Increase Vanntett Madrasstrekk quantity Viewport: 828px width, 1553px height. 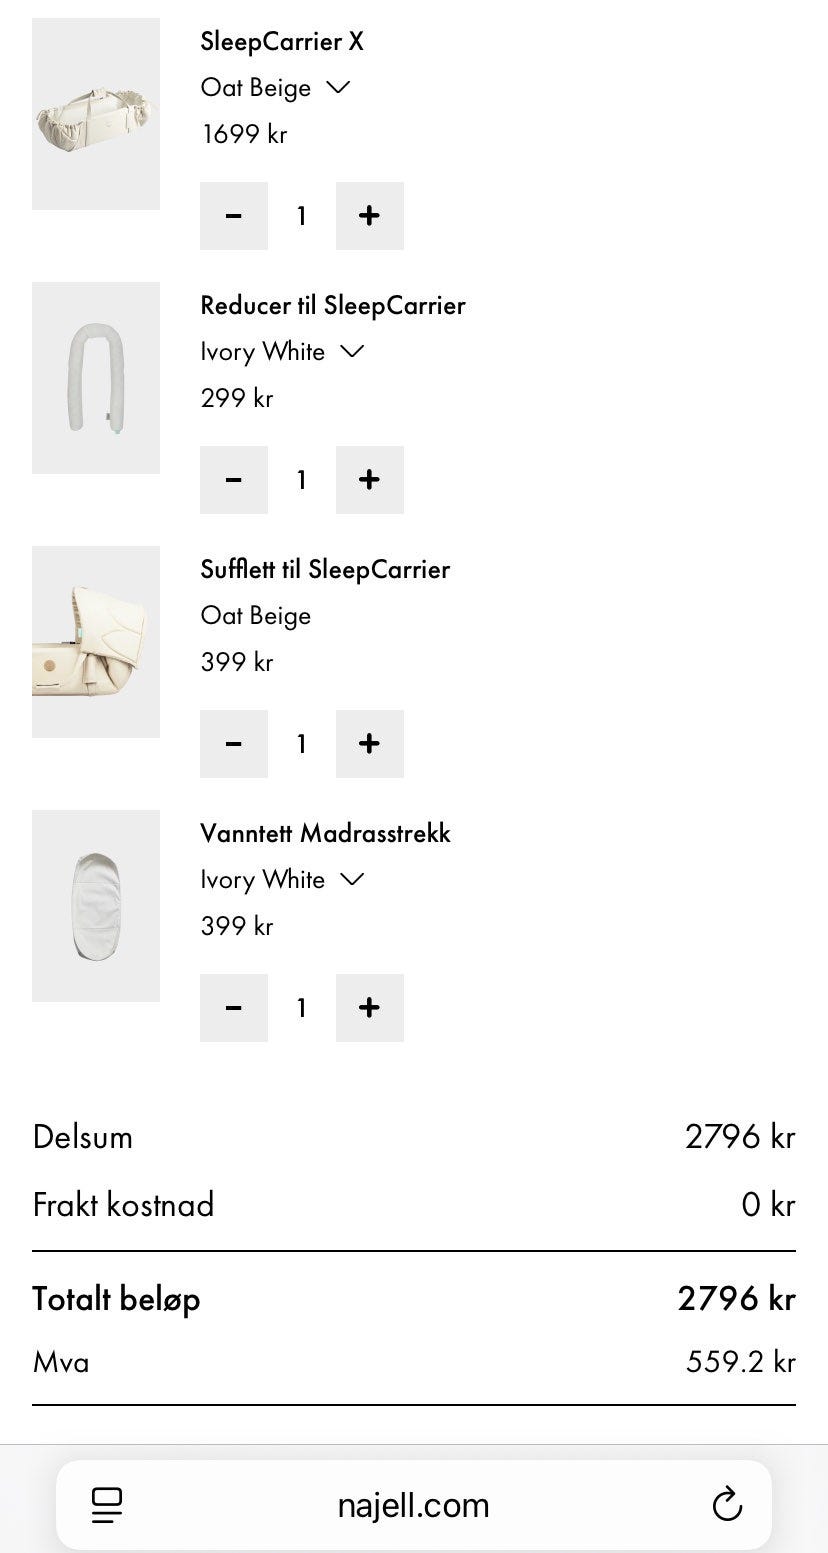369,1008
